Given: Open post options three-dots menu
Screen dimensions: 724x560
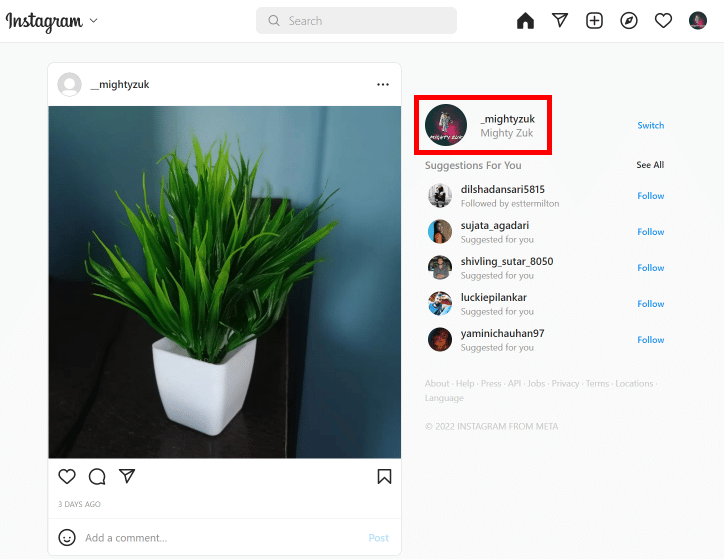Looking at the screenshot, I should coord(383,84).
